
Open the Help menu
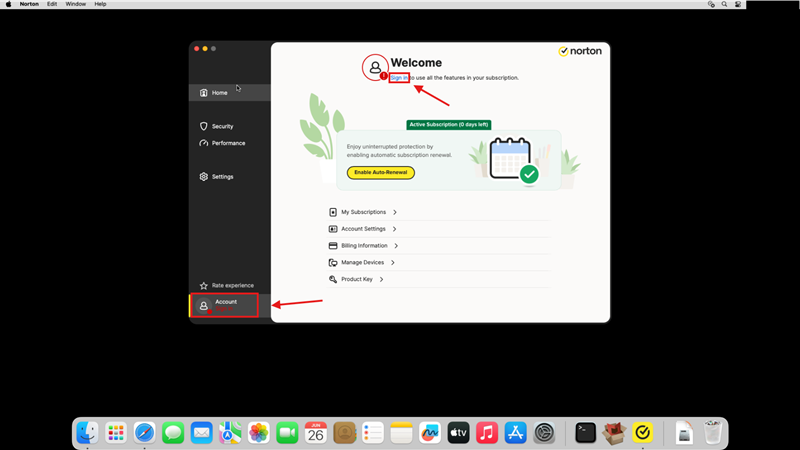[100, 4]
